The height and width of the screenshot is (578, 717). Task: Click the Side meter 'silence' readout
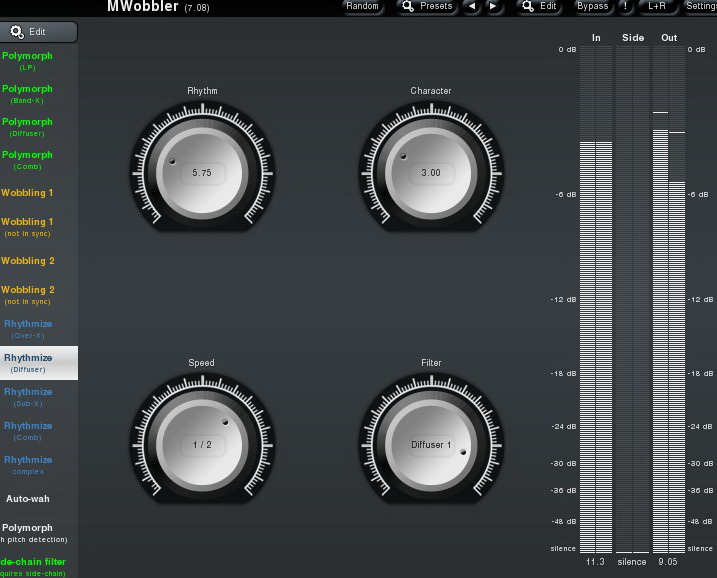coord(632,562)
